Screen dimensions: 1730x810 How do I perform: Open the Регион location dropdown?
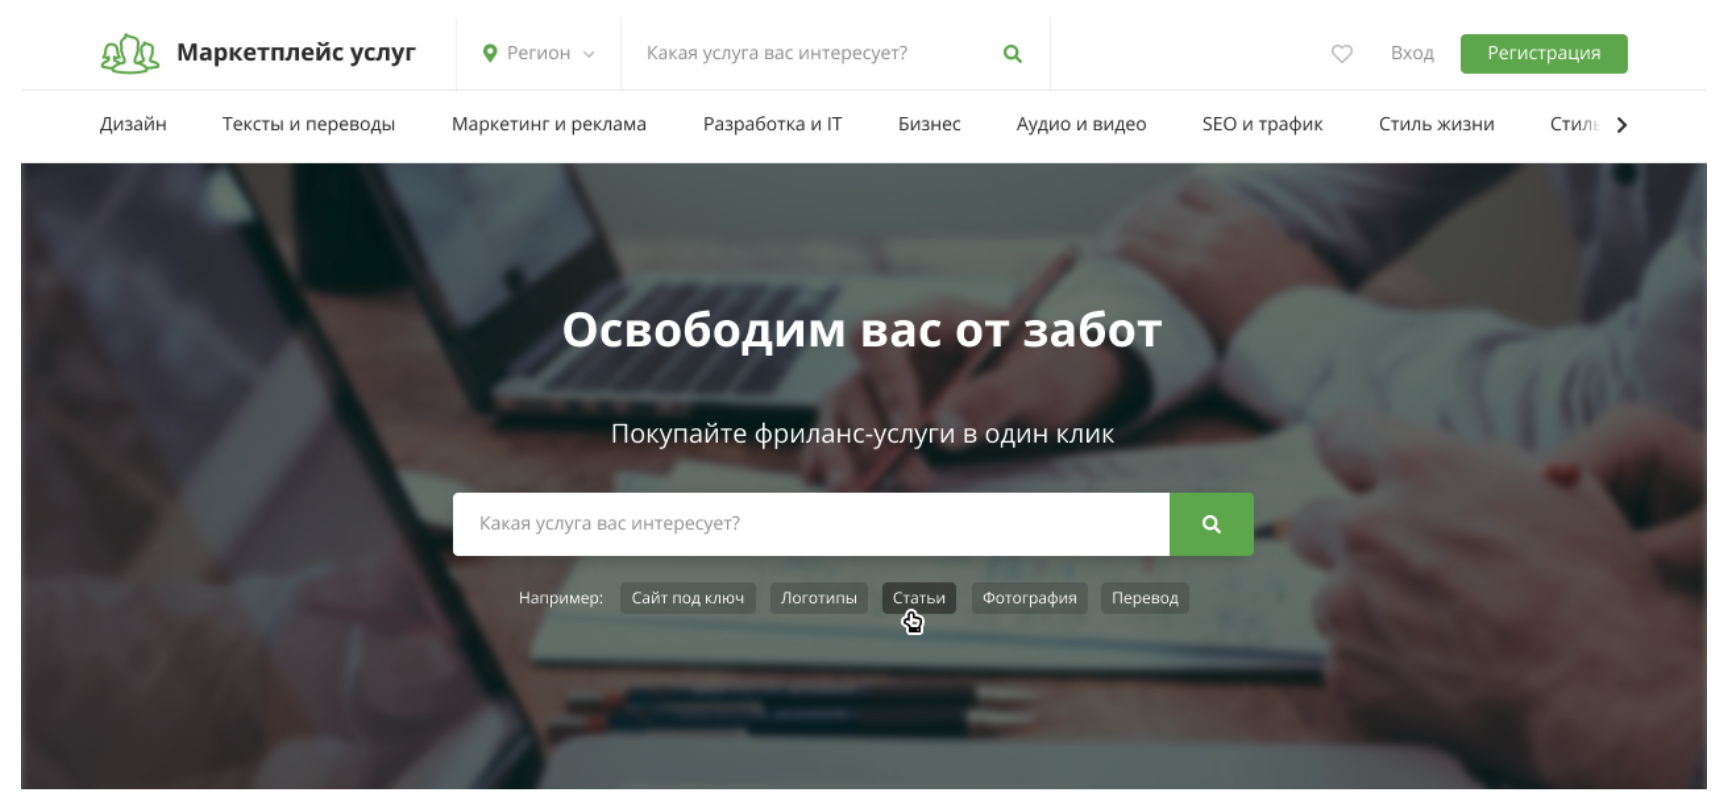tap(538, 54)
